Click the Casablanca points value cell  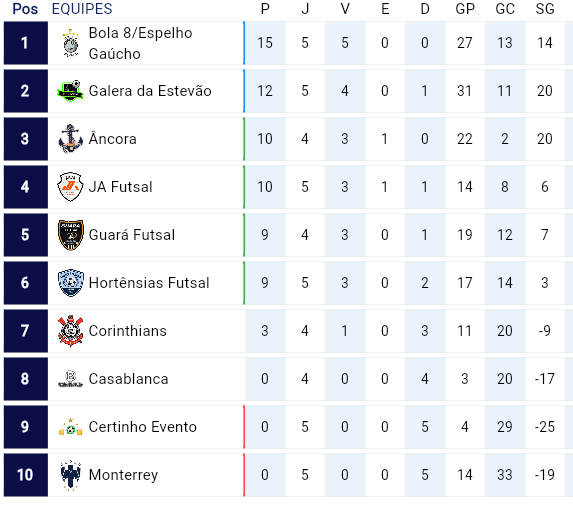pyautogui.click(x=265, y=379)
